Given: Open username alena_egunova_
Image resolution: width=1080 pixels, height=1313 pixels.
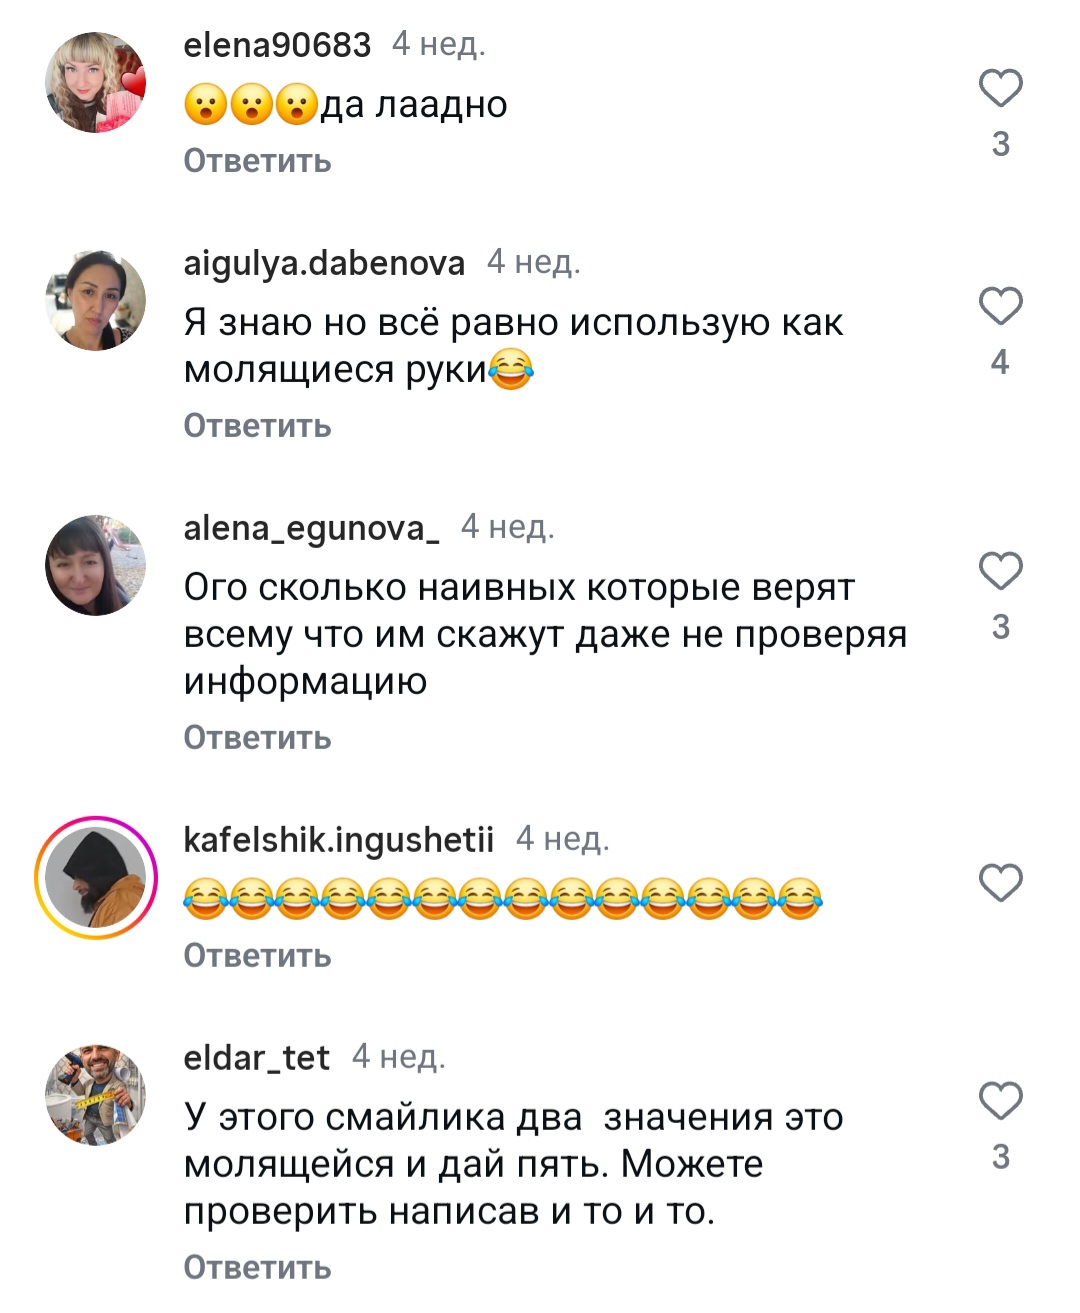Looking at the screenshot, I should [x=311, y=528].
